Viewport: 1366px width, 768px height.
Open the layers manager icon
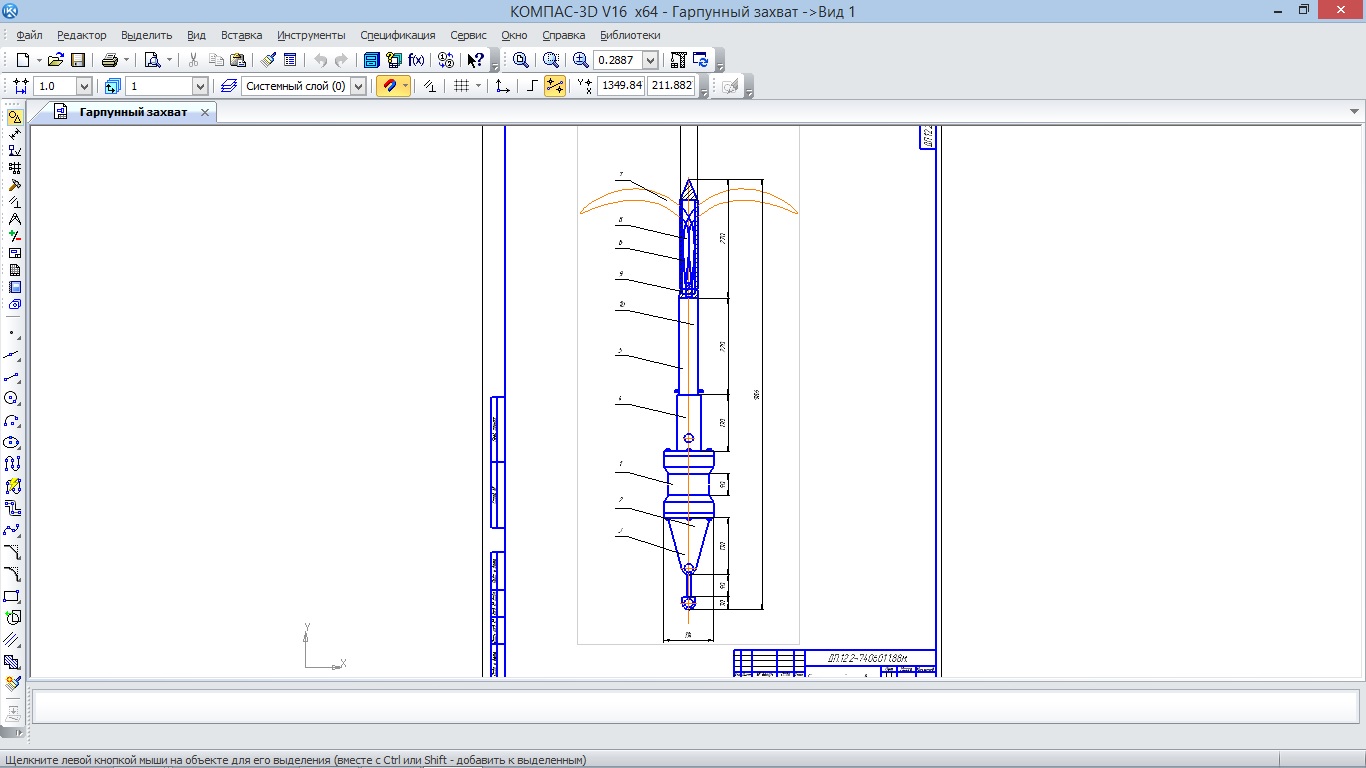tap(229, 86)
